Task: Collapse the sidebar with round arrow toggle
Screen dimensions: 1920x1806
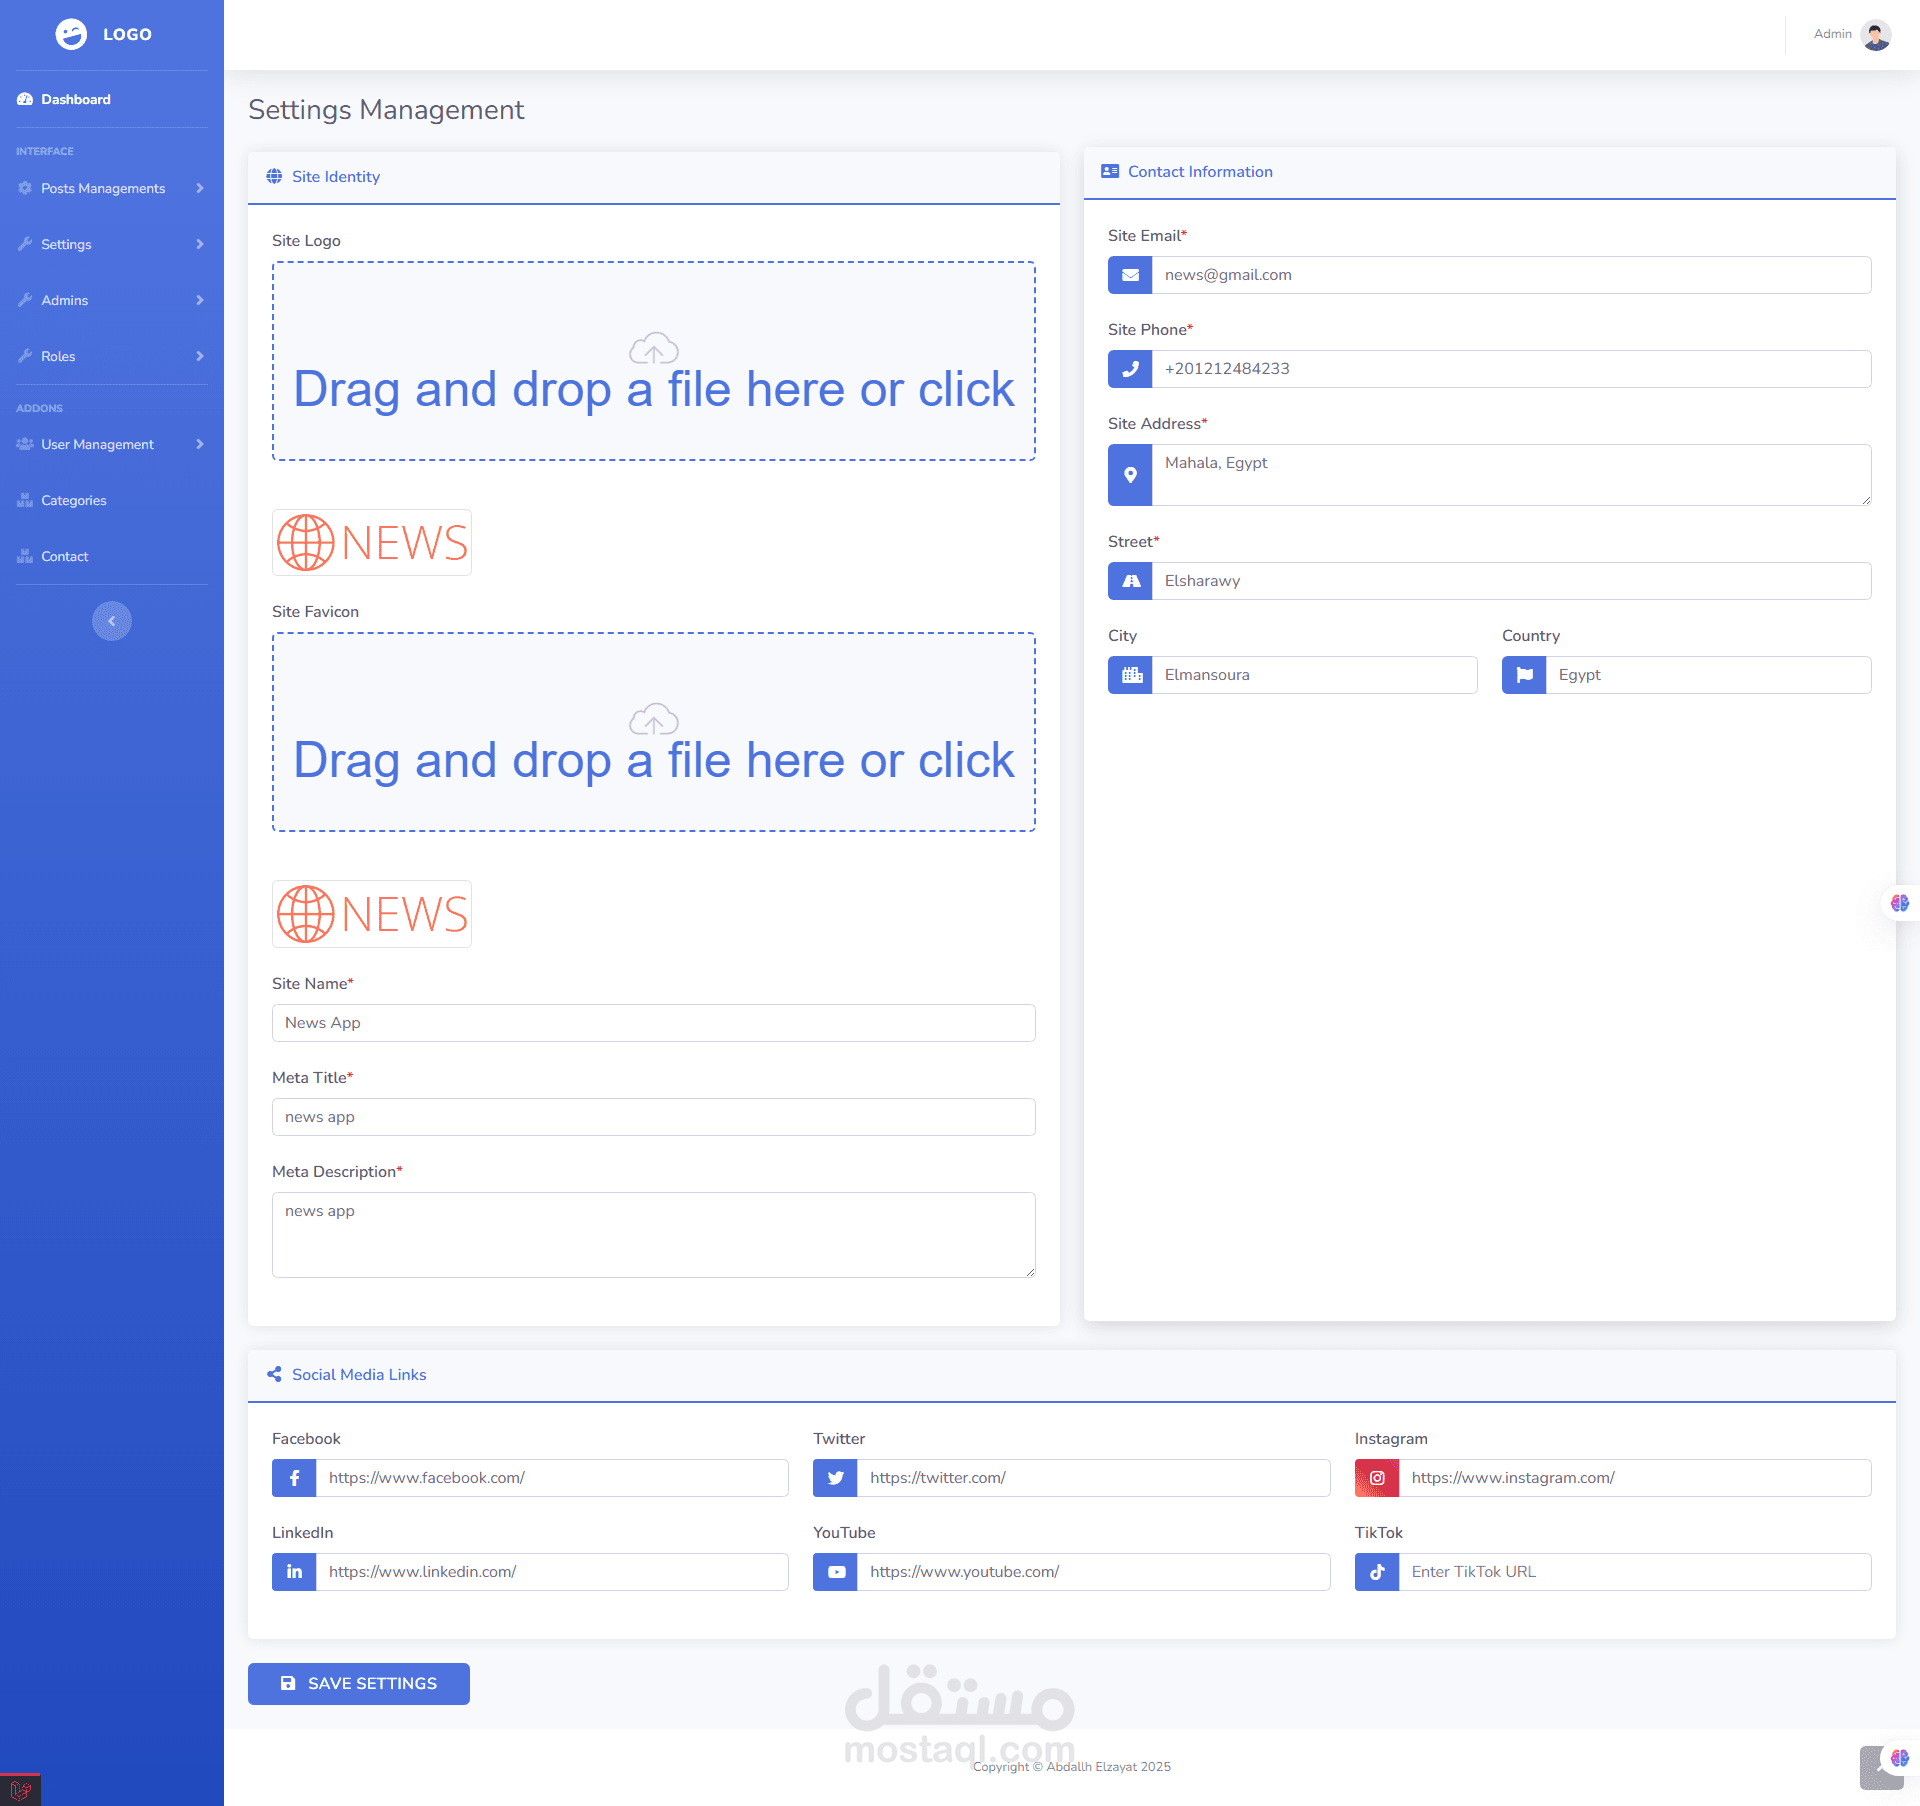Action: coord(112,621)
